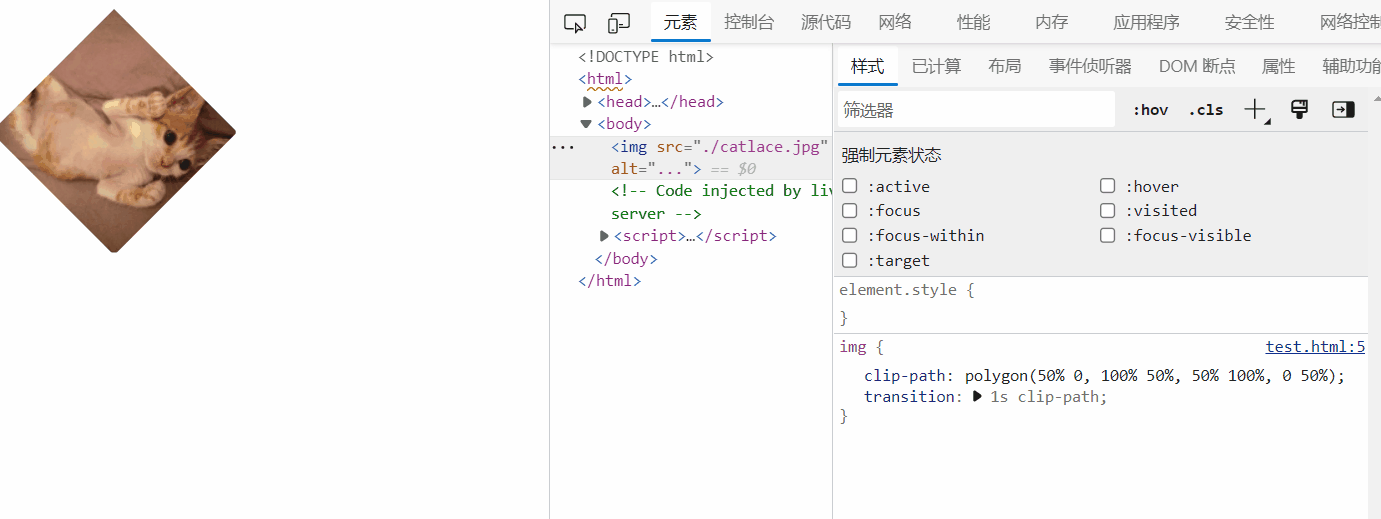Check the :hover forced state

click(1108, 186)
